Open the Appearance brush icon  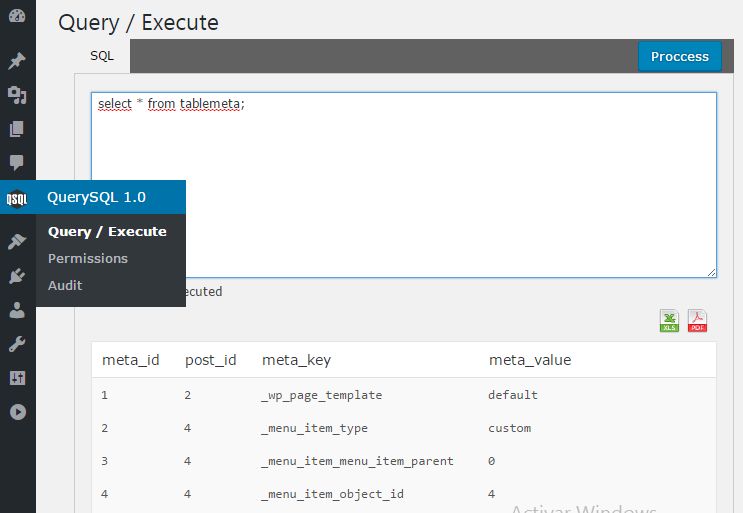point(17,241)
